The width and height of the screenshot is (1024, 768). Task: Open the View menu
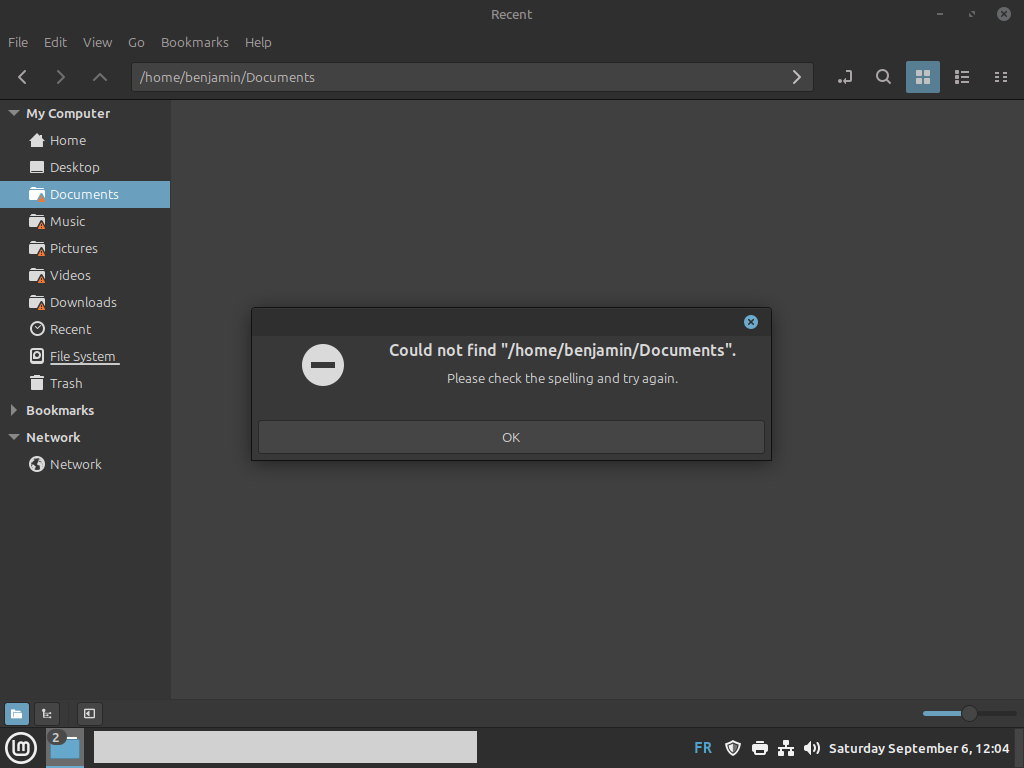(97, 42)
